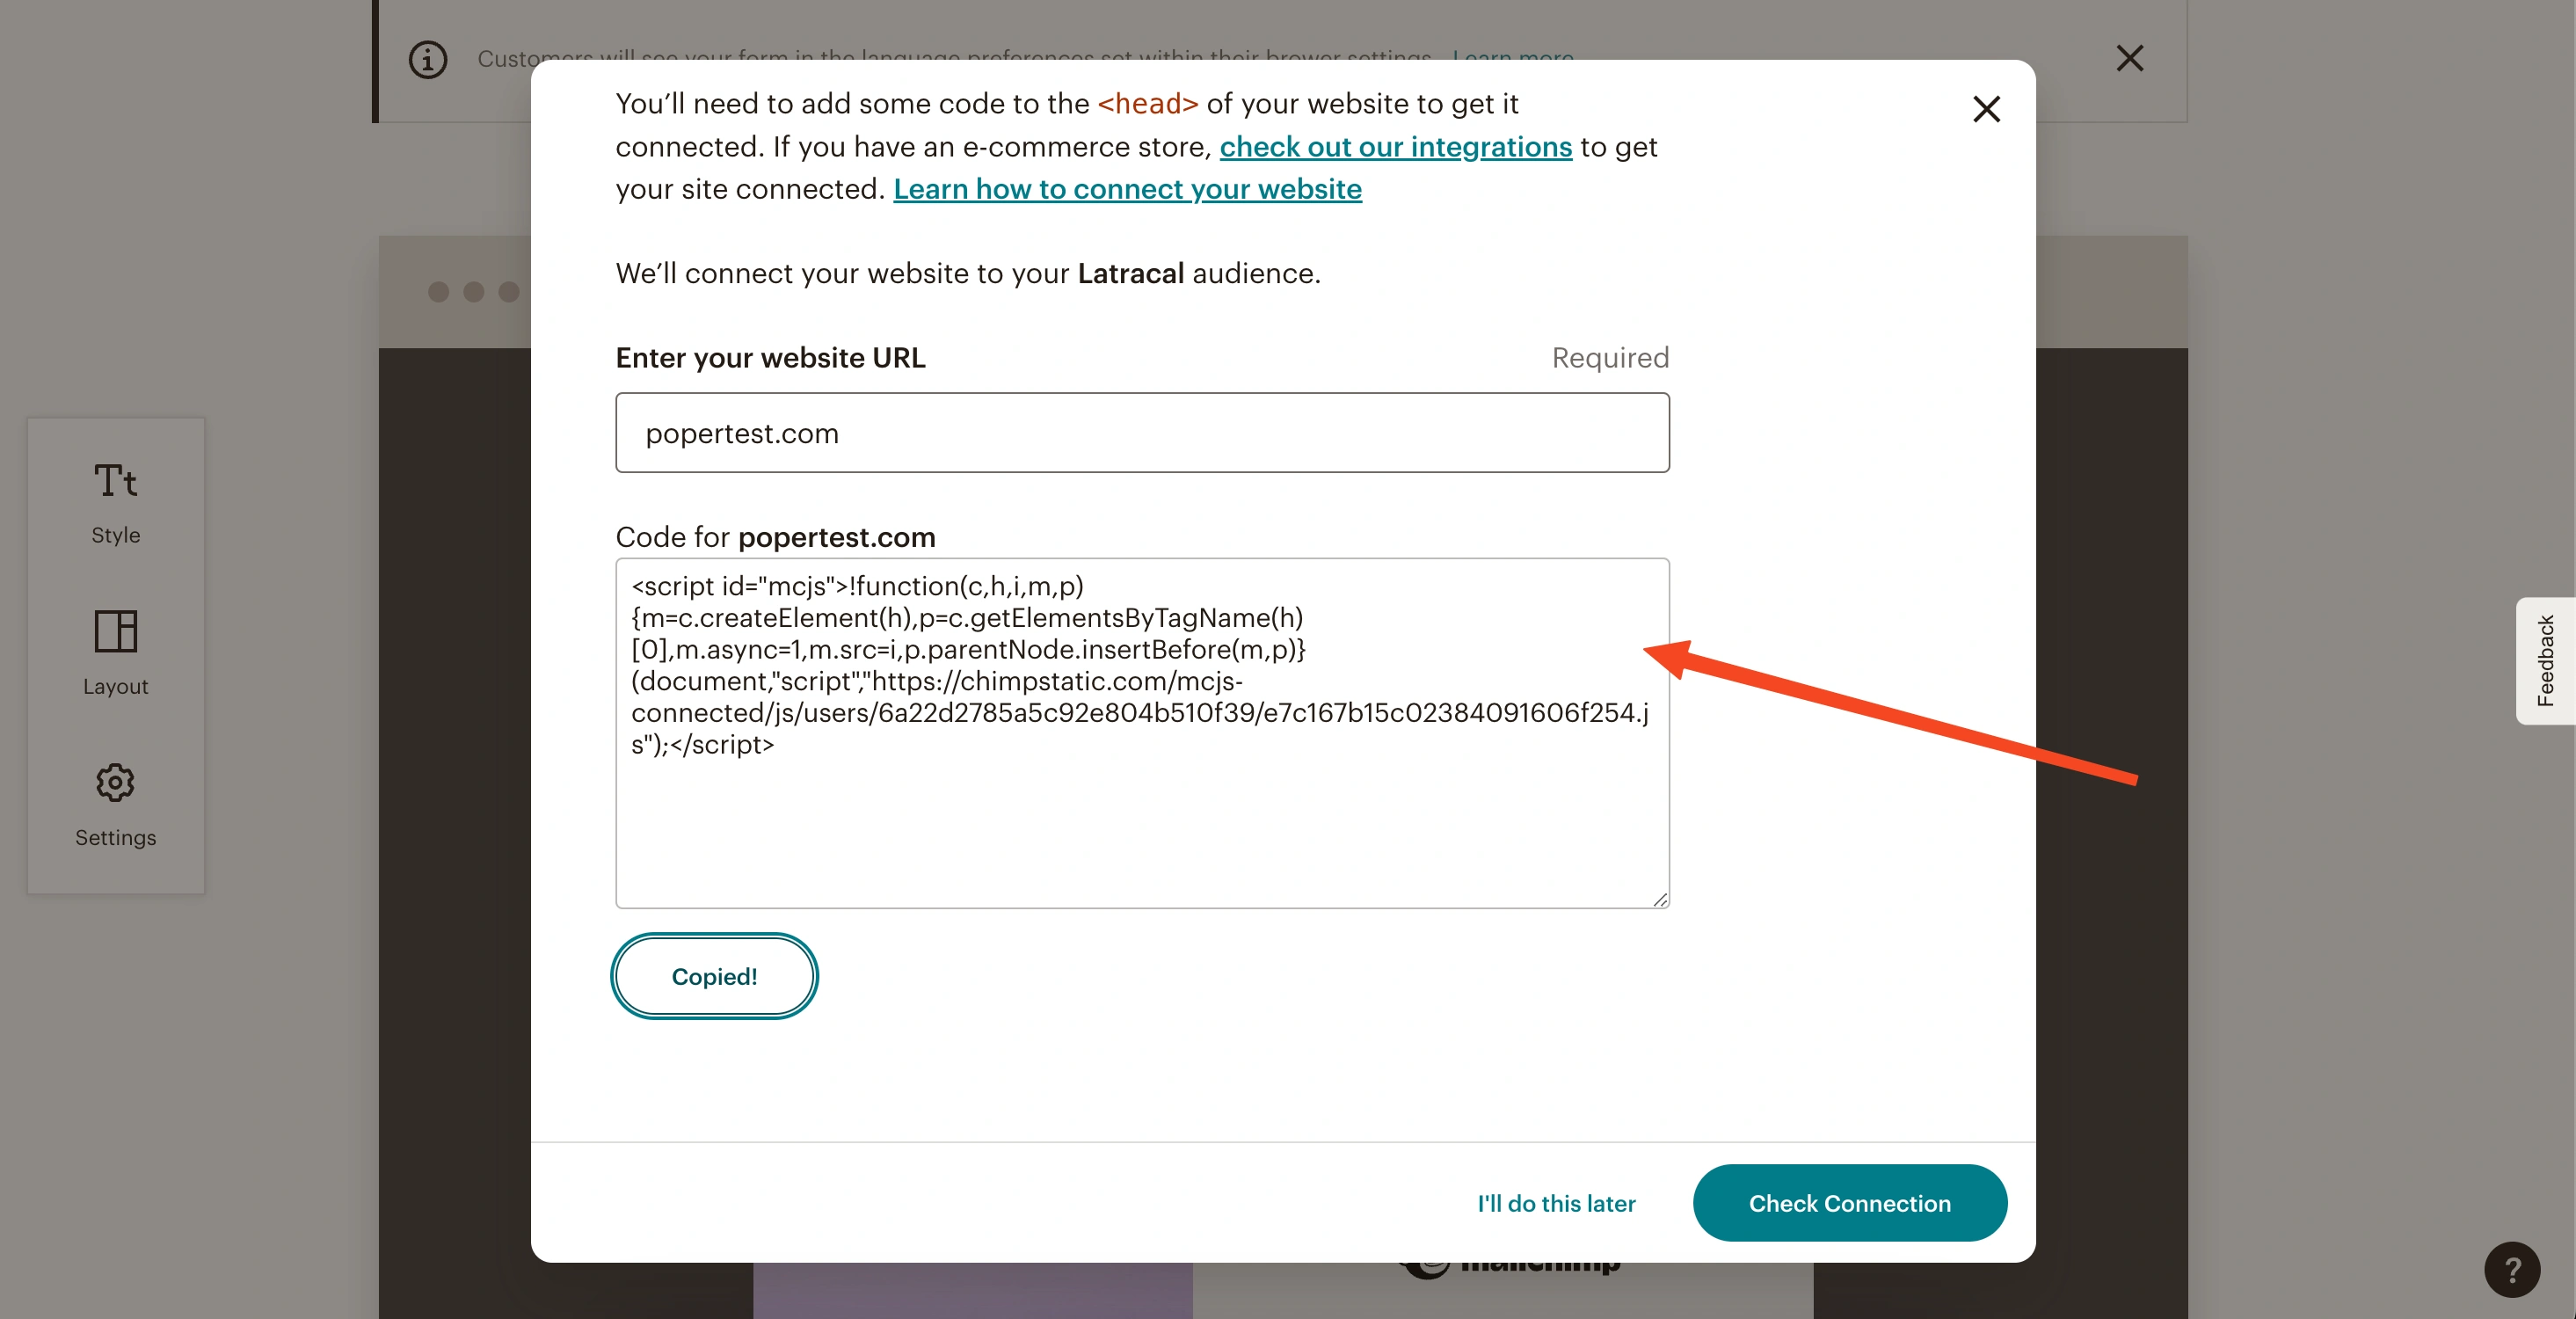
Task: Click 'I'll do this later' link
Action: (1555, 1203)
